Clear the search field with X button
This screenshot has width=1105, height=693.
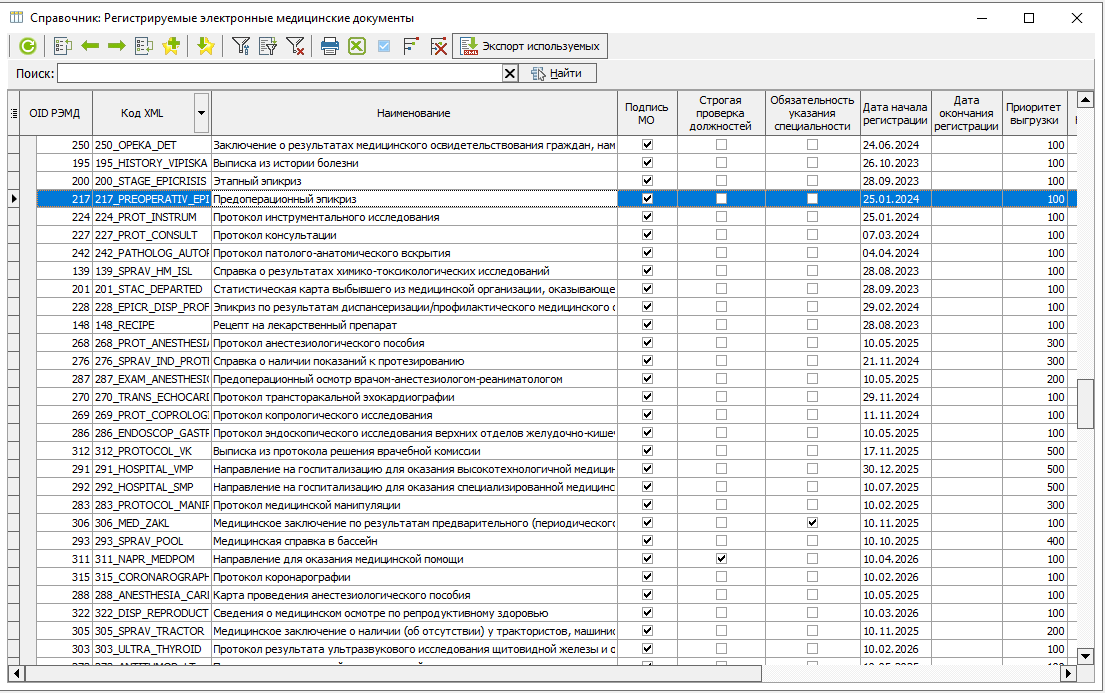510,73
